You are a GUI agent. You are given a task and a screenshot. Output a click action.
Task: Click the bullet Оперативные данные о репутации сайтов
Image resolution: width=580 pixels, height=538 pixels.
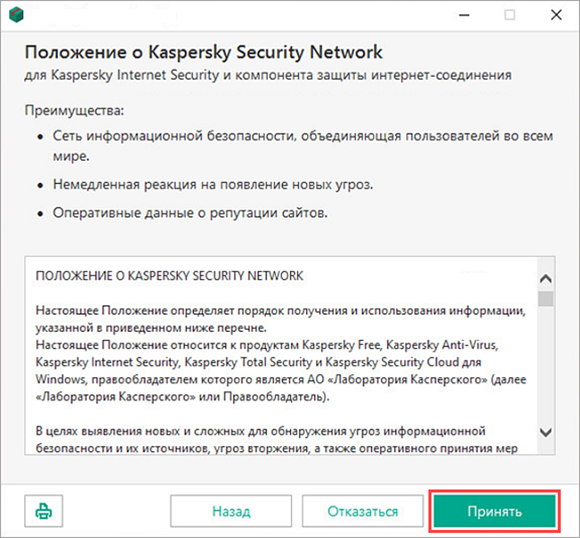click(x=190, y=213)
